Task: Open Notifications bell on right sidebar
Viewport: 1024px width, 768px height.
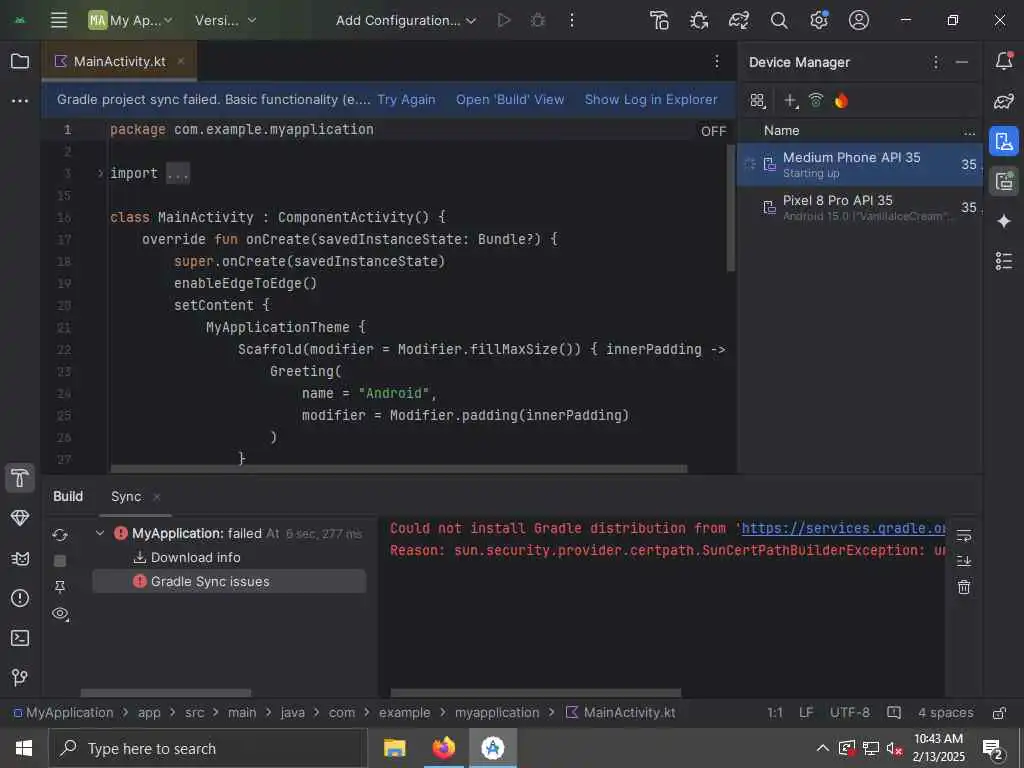Action: click(1004, 61)
